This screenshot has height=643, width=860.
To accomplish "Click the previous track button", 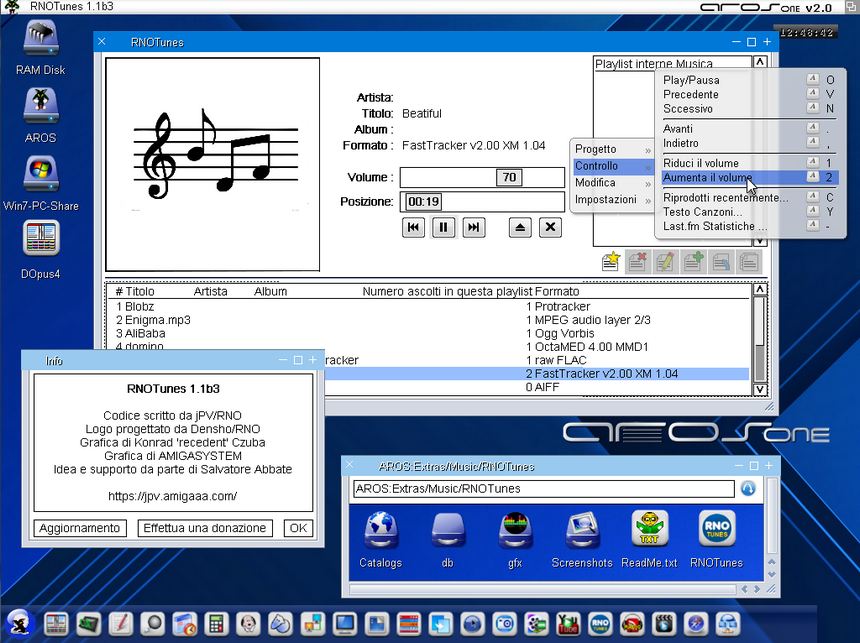I will pos(413,228).
